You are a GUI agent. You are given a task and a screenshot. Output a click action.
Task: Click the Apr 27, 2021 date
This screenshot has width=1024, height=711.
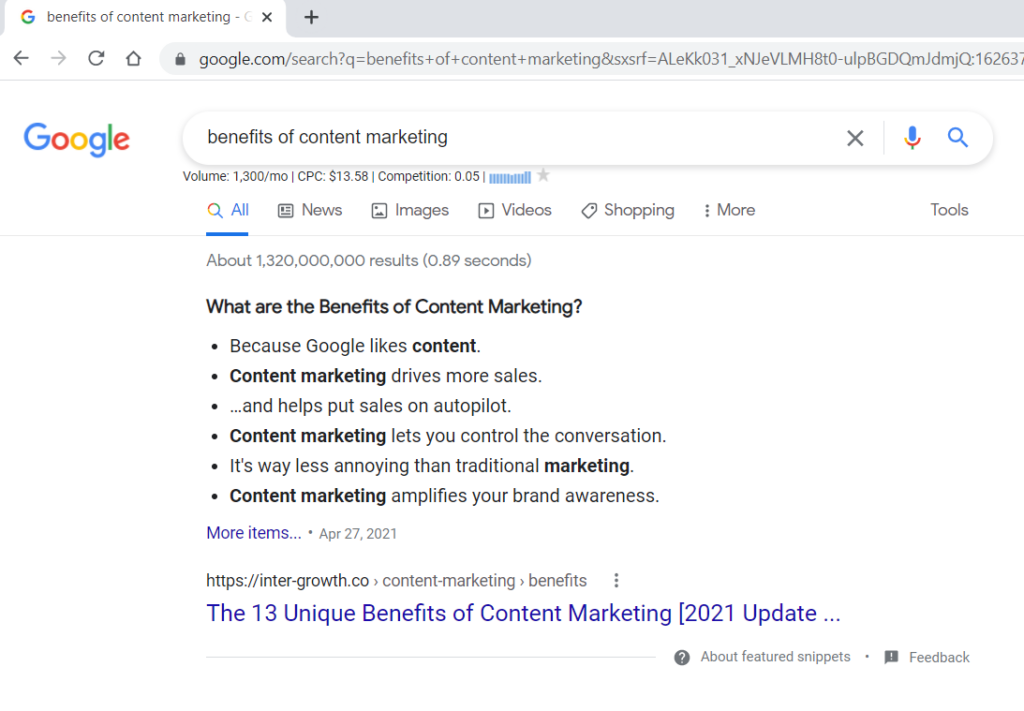point(358,534)
